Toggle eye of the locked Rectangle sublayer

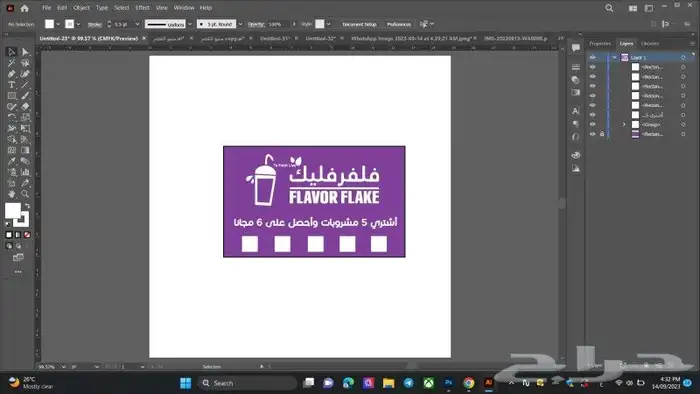coord(593,134)
